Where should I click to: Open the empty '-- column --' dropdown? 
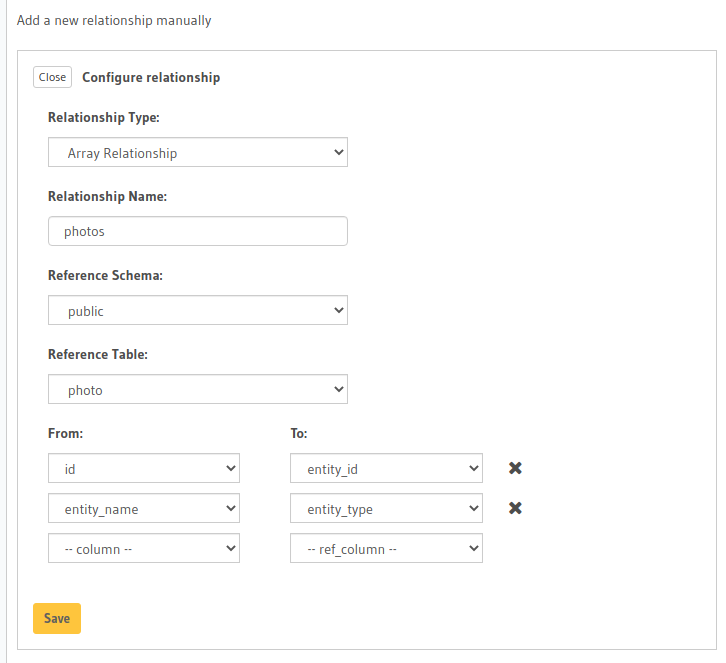pos(144,549)
